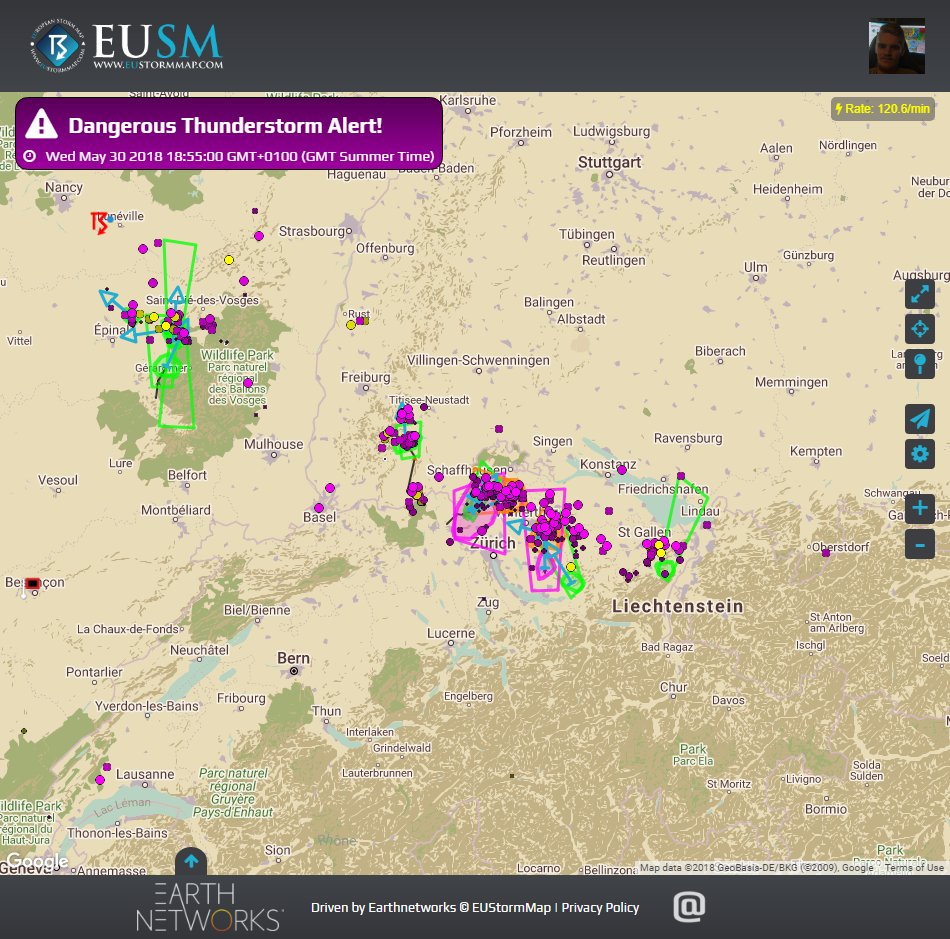
Task: Click the Google logo on map
Action: (x=36, y=861)
